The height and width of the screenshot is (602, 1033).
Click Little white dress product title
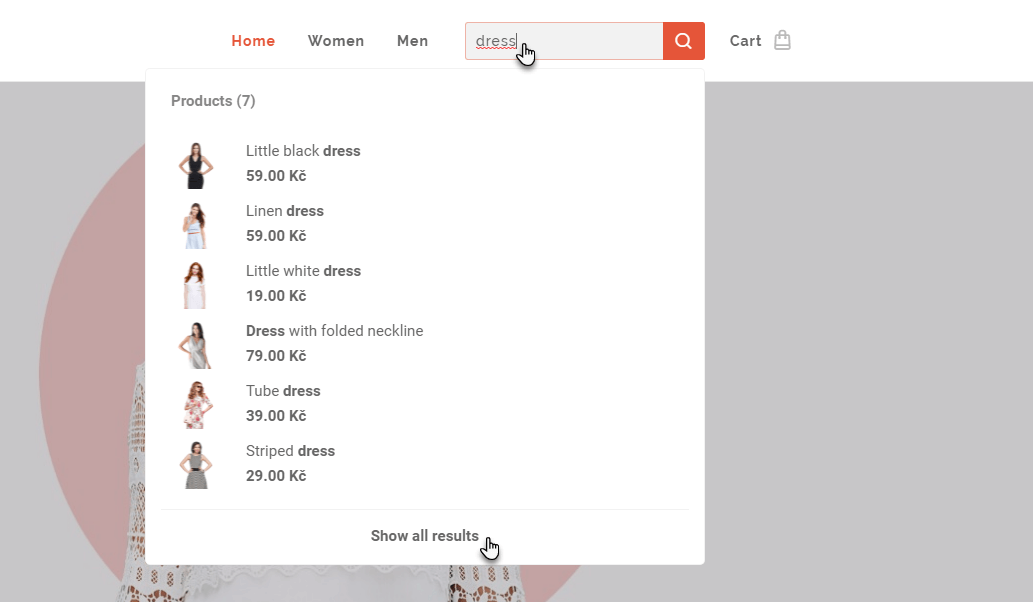(303, 271)
